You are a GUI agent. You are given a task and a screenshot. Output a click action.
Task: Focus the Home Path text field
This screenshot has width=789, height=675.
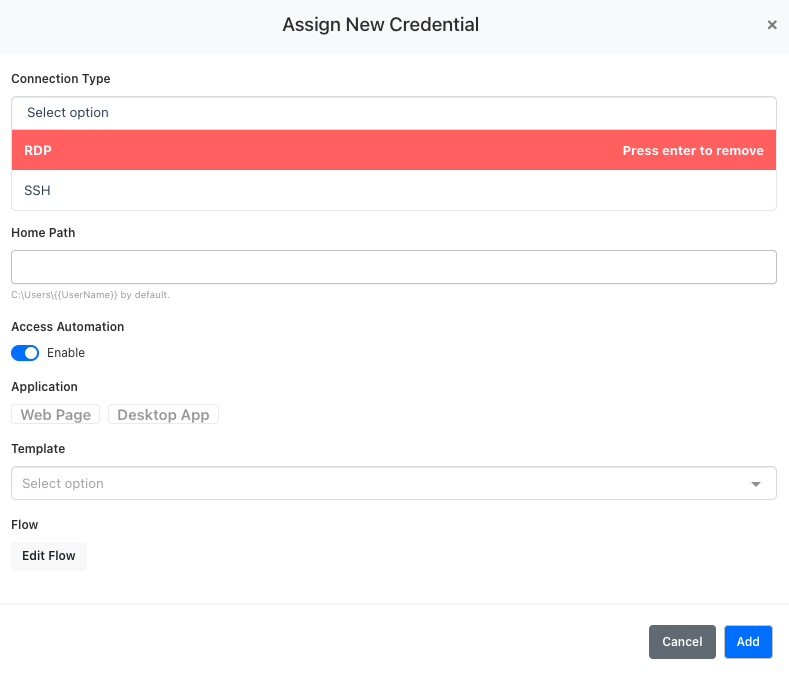(393, 267)
